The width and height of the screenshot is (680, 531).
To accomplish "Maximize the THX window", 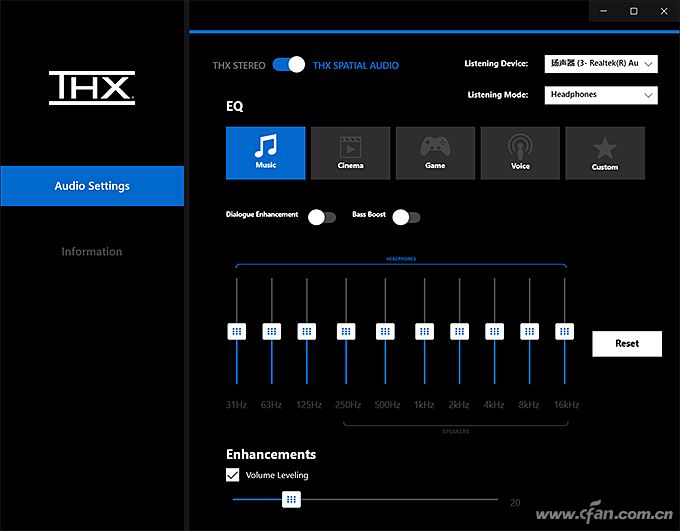I will 634,11.
